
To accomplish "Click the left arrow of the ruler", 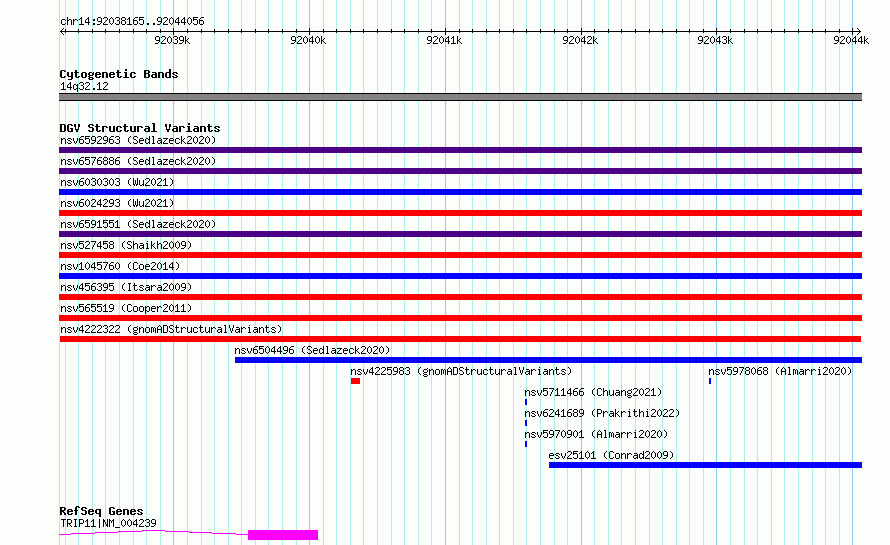I will pos(62,31).
